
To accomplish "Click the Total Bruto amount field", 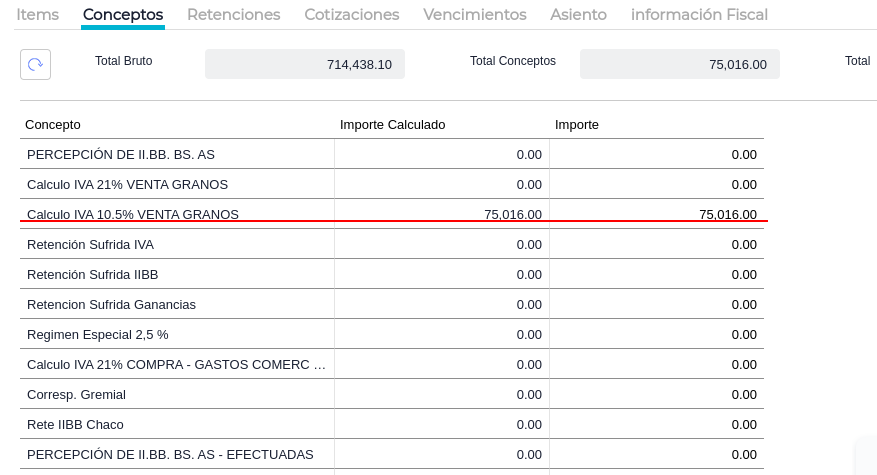I will (305, 64).
